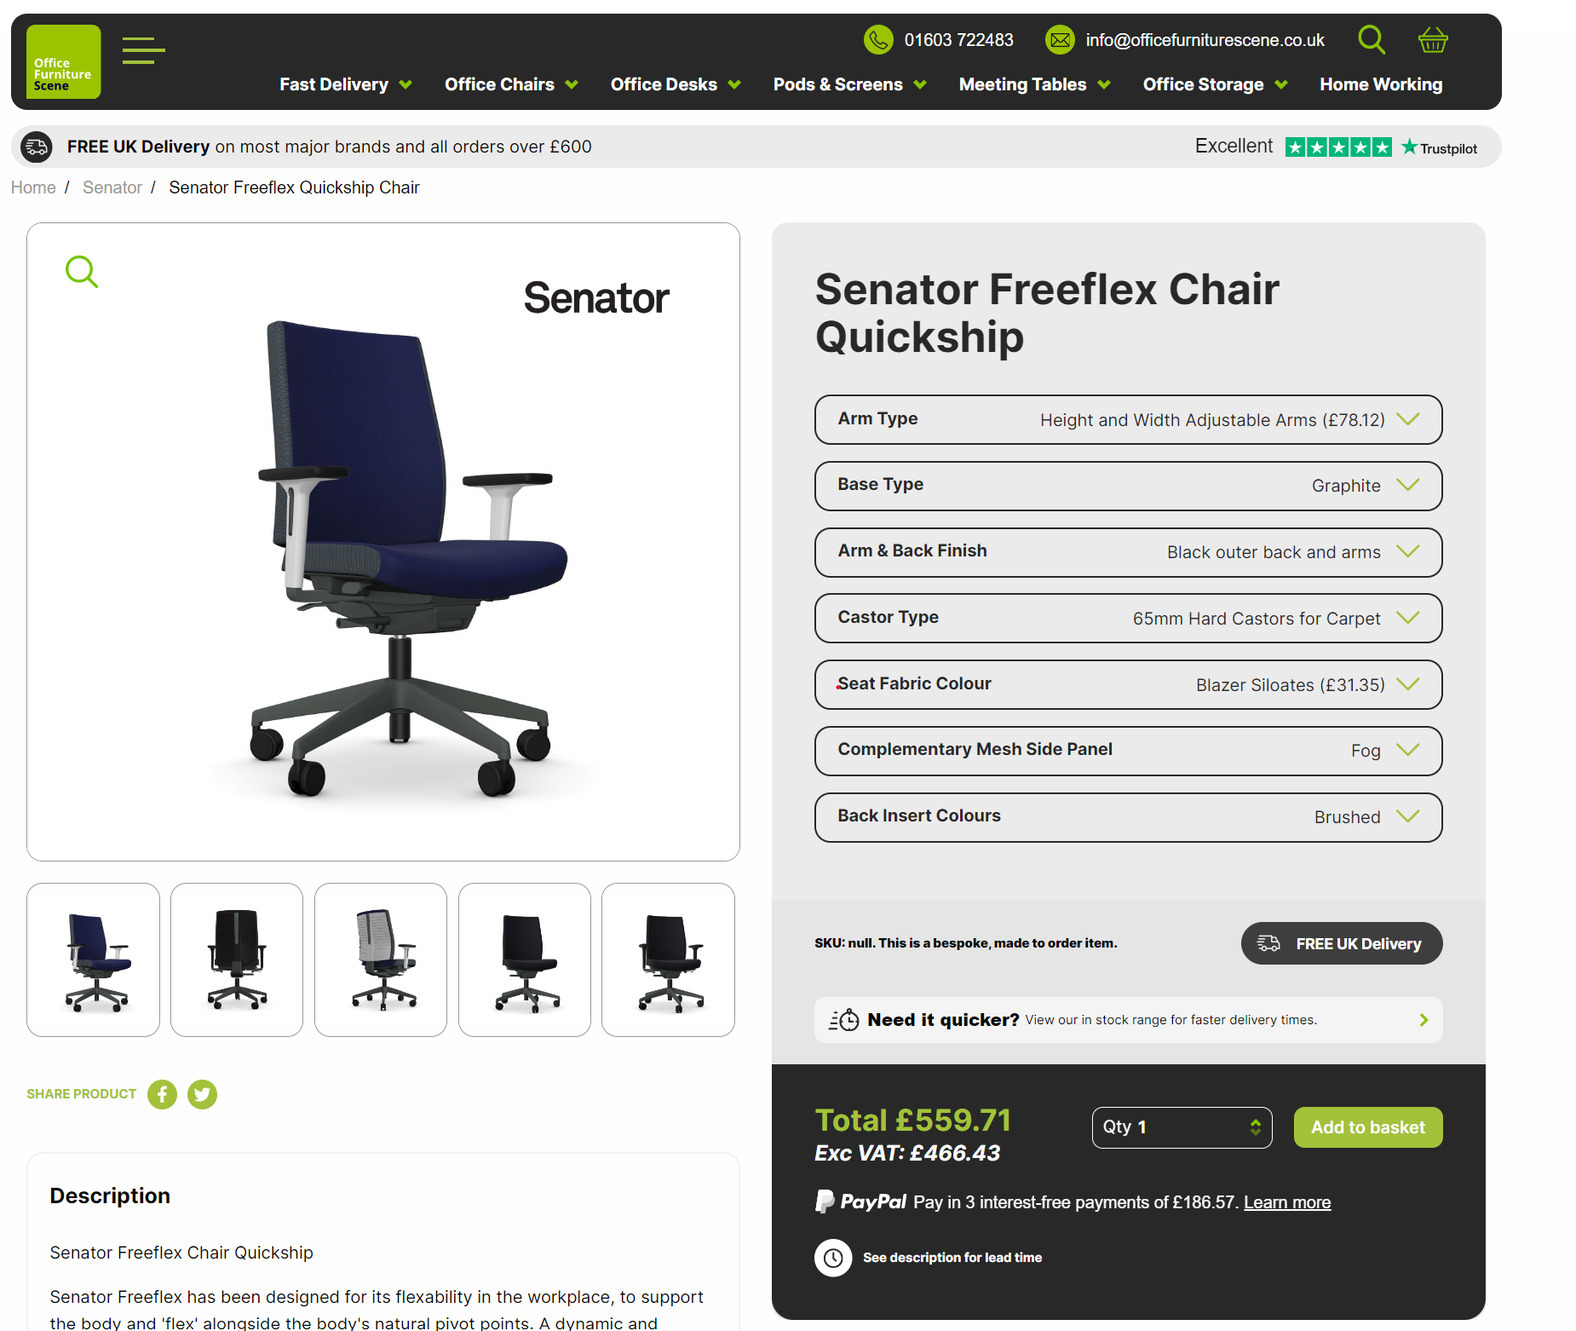Open the shopping basket icon

pyautogui.click(x=1432, y=40)
